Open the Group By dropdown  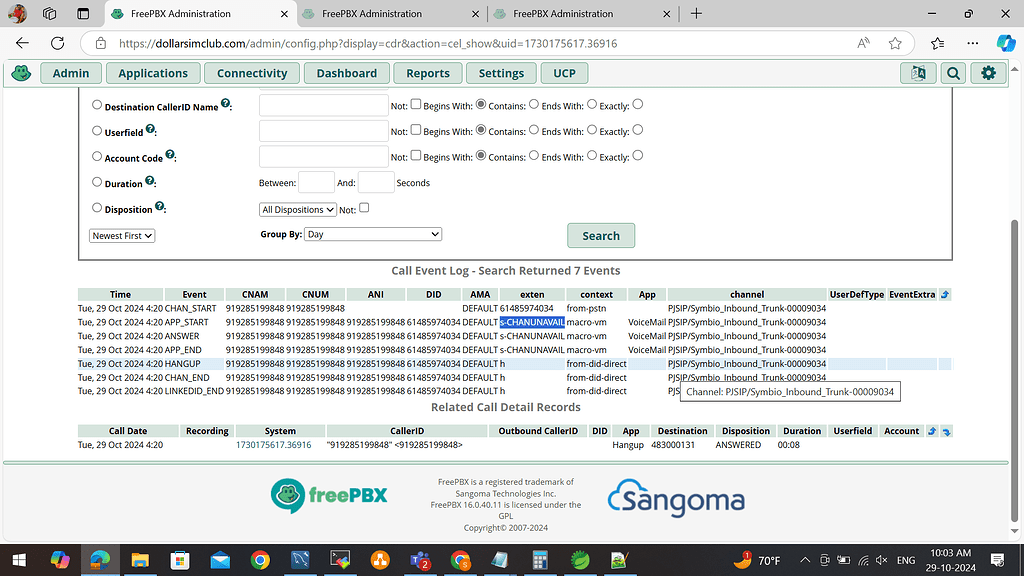tap(372, 233)
